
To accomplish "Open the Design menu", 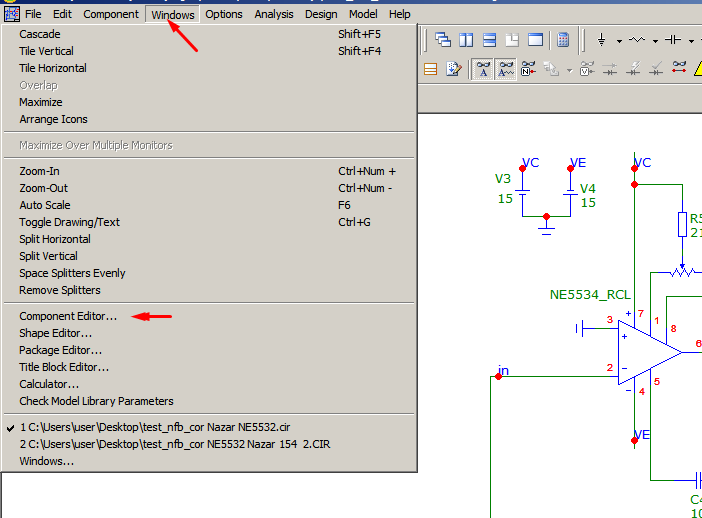I will tap(321, 14).
